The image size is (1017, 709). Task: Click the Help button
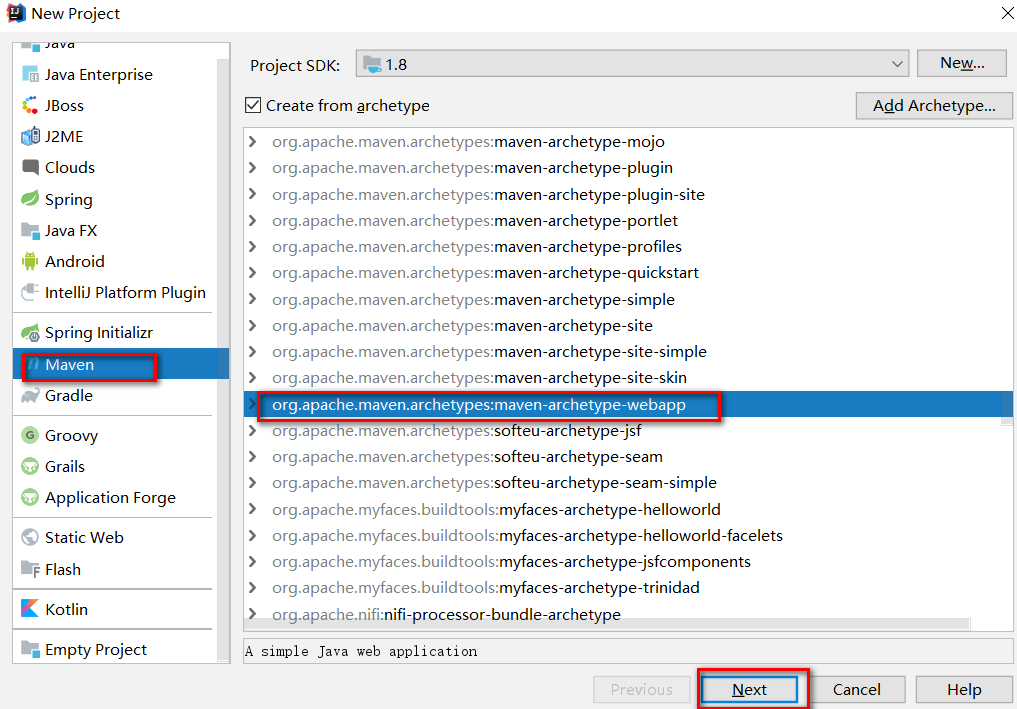pos(964,690)
